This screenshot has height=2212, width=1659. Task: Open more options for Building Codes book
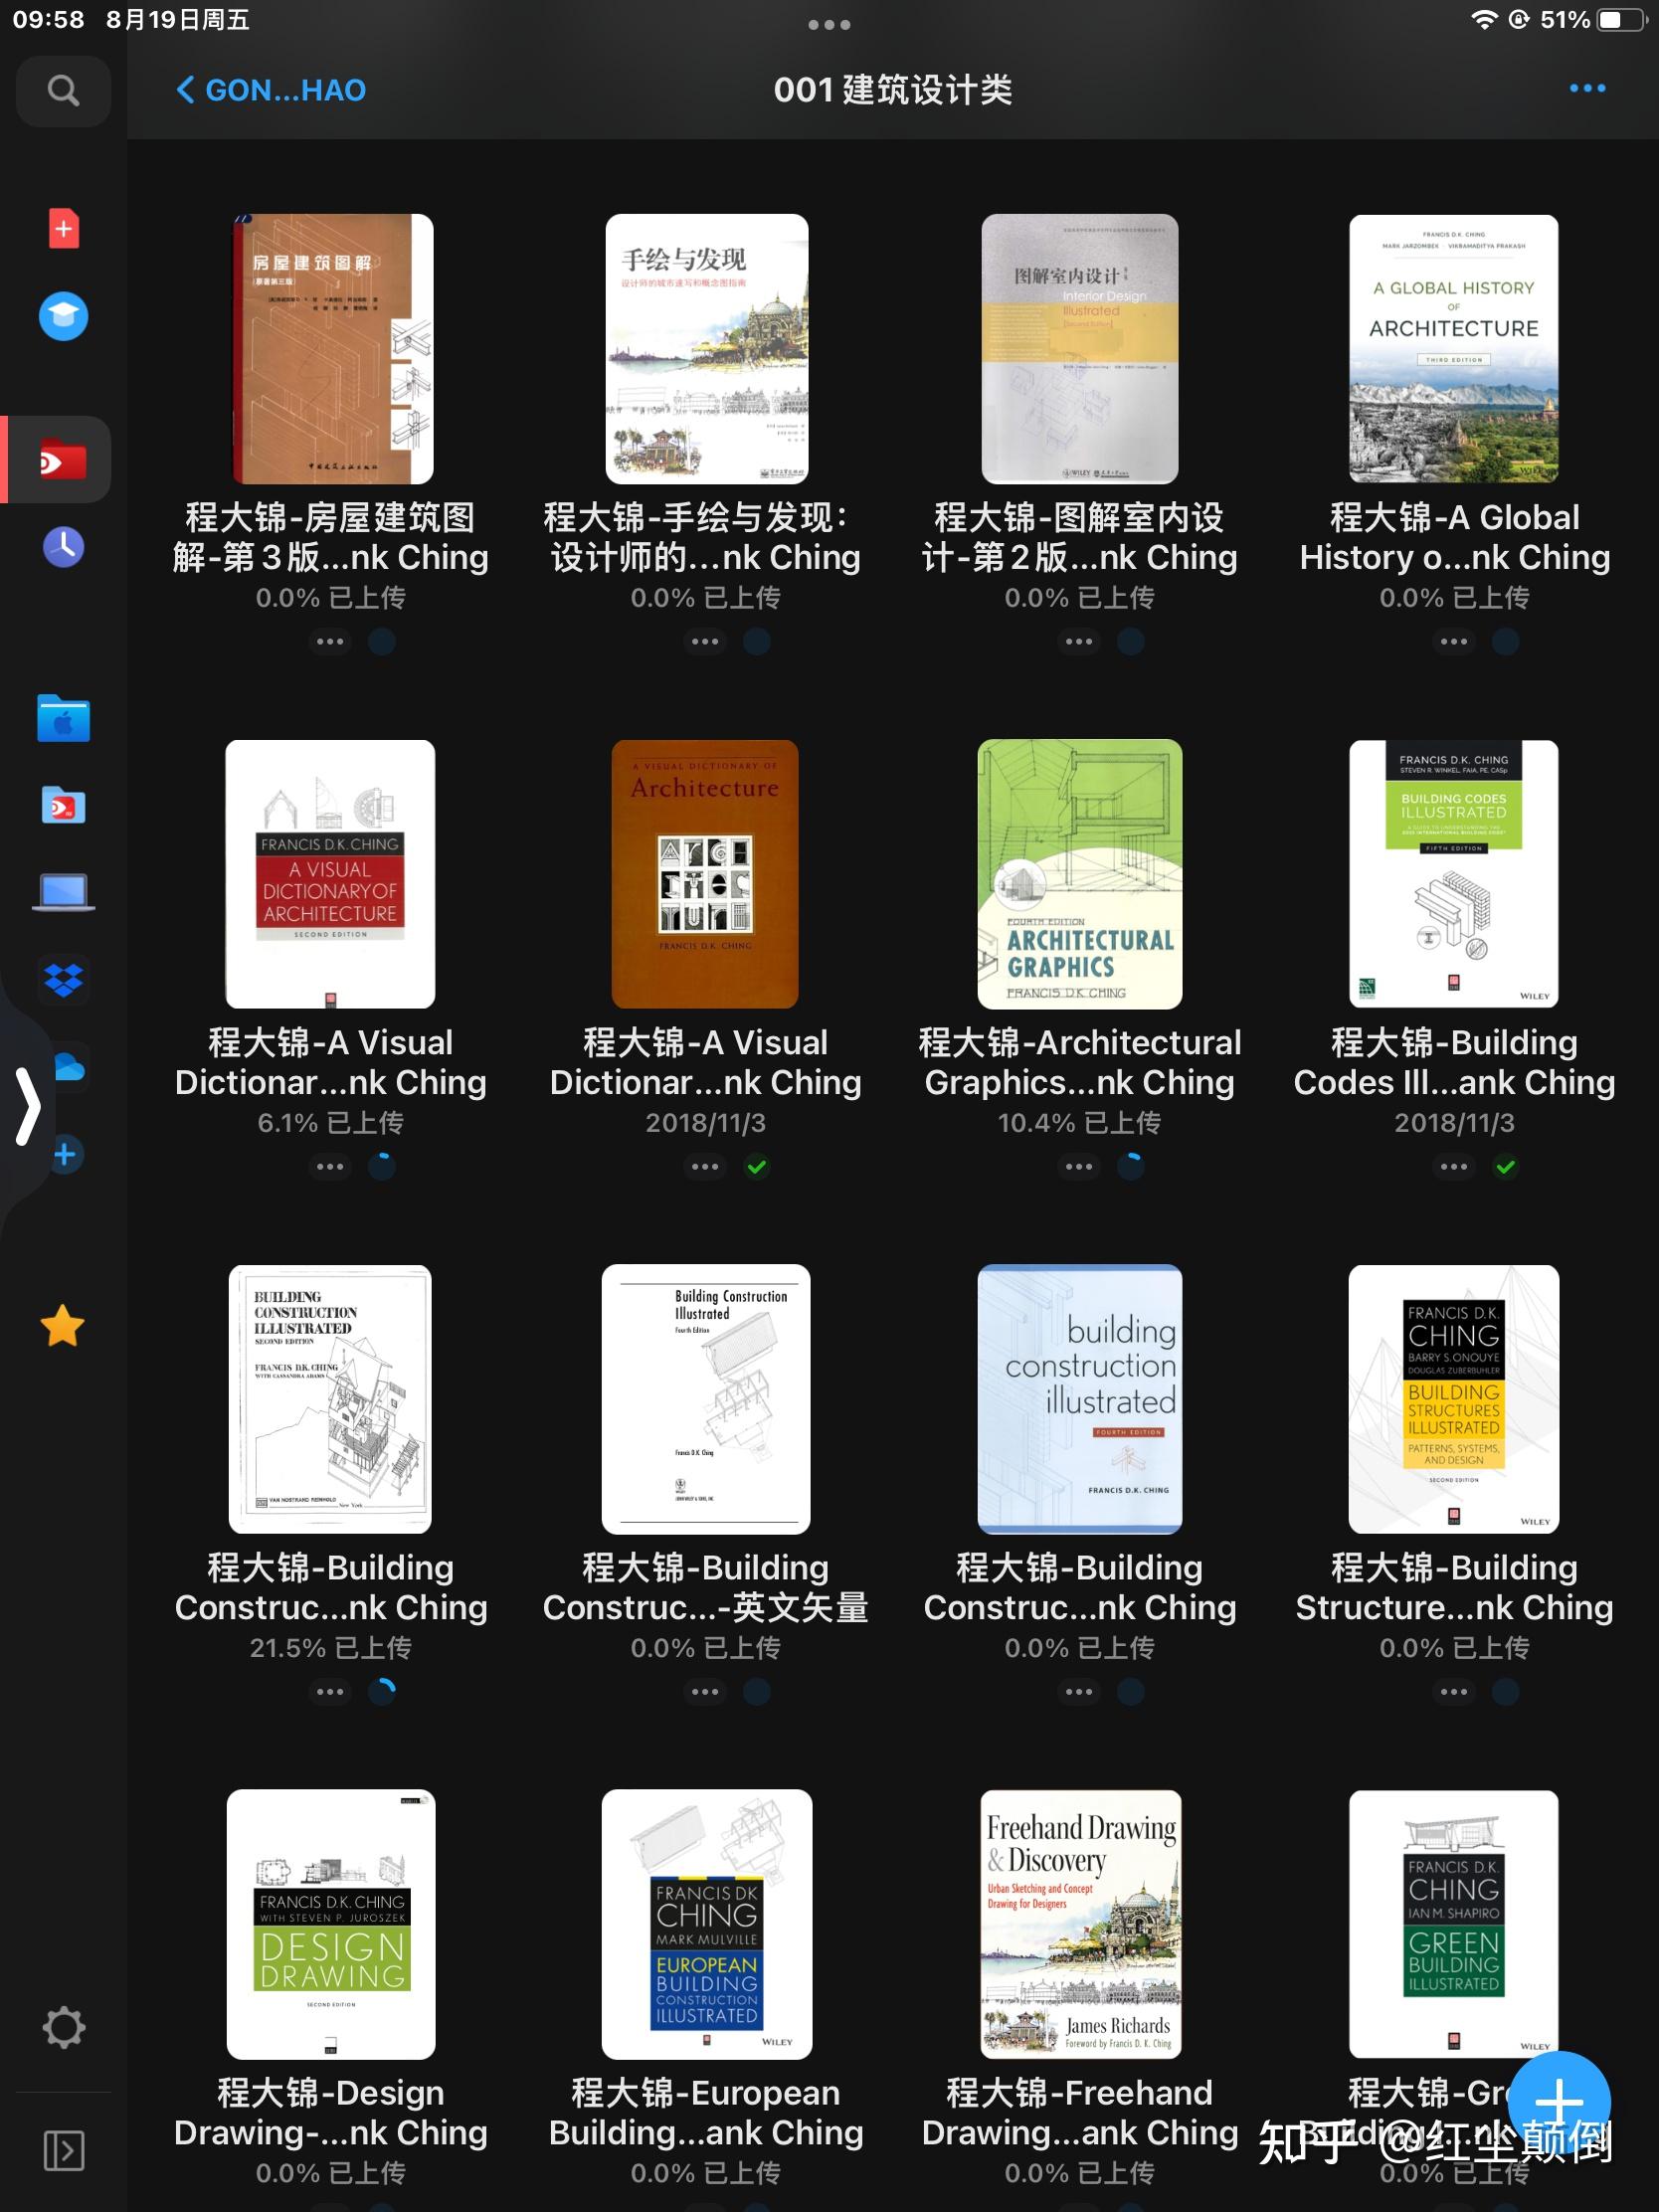[1454, 1166]
